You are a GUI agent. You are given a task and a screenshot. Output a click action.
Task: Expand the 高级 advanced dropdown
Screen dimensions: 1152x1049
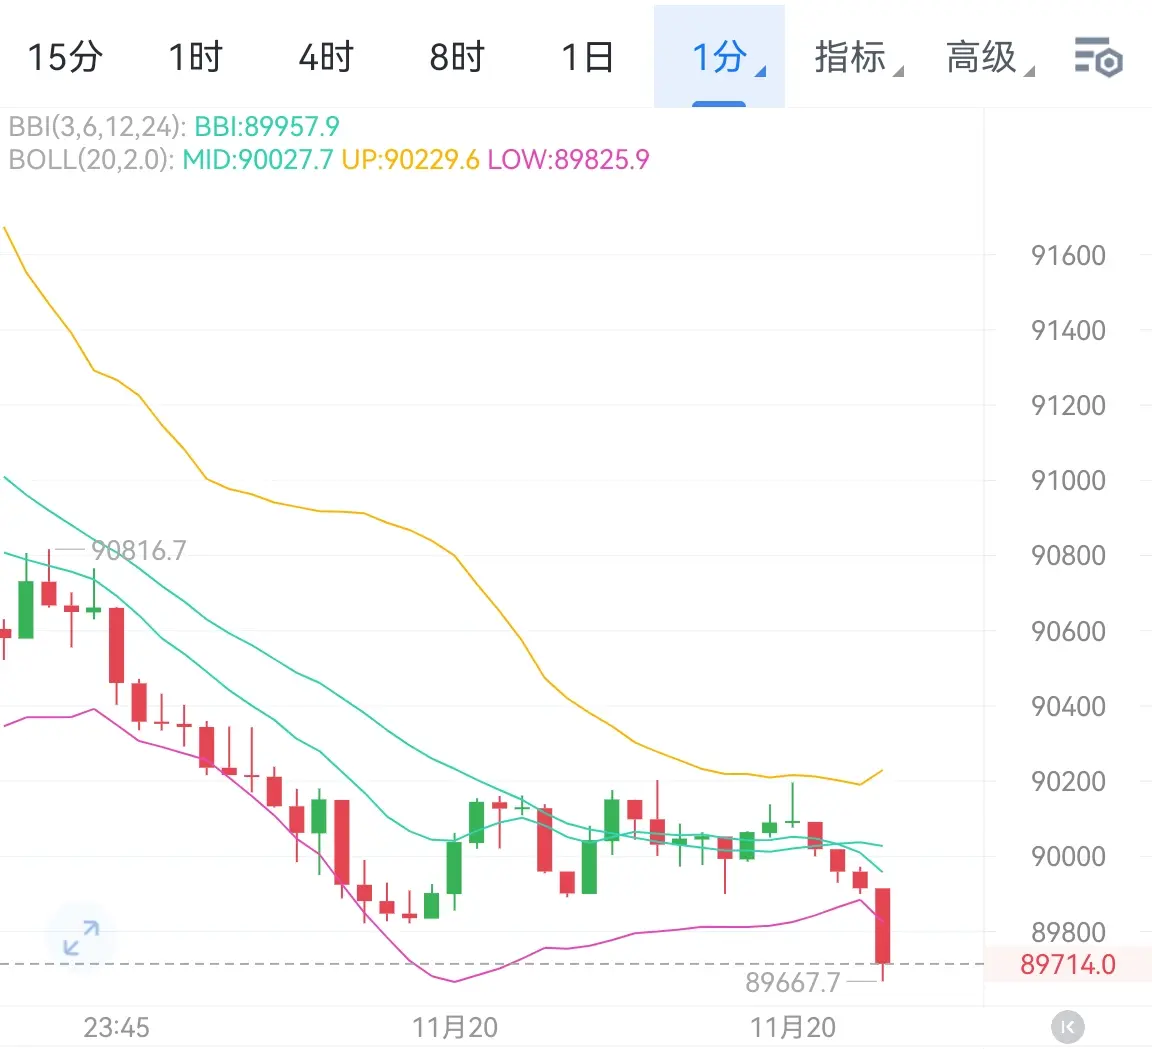[989, 57]
